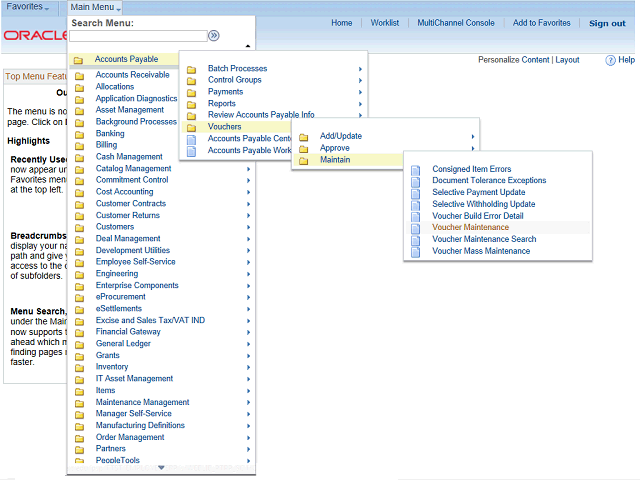Click the Layout link
This screenshot has height=480, width=640.
tap(567, 60)
